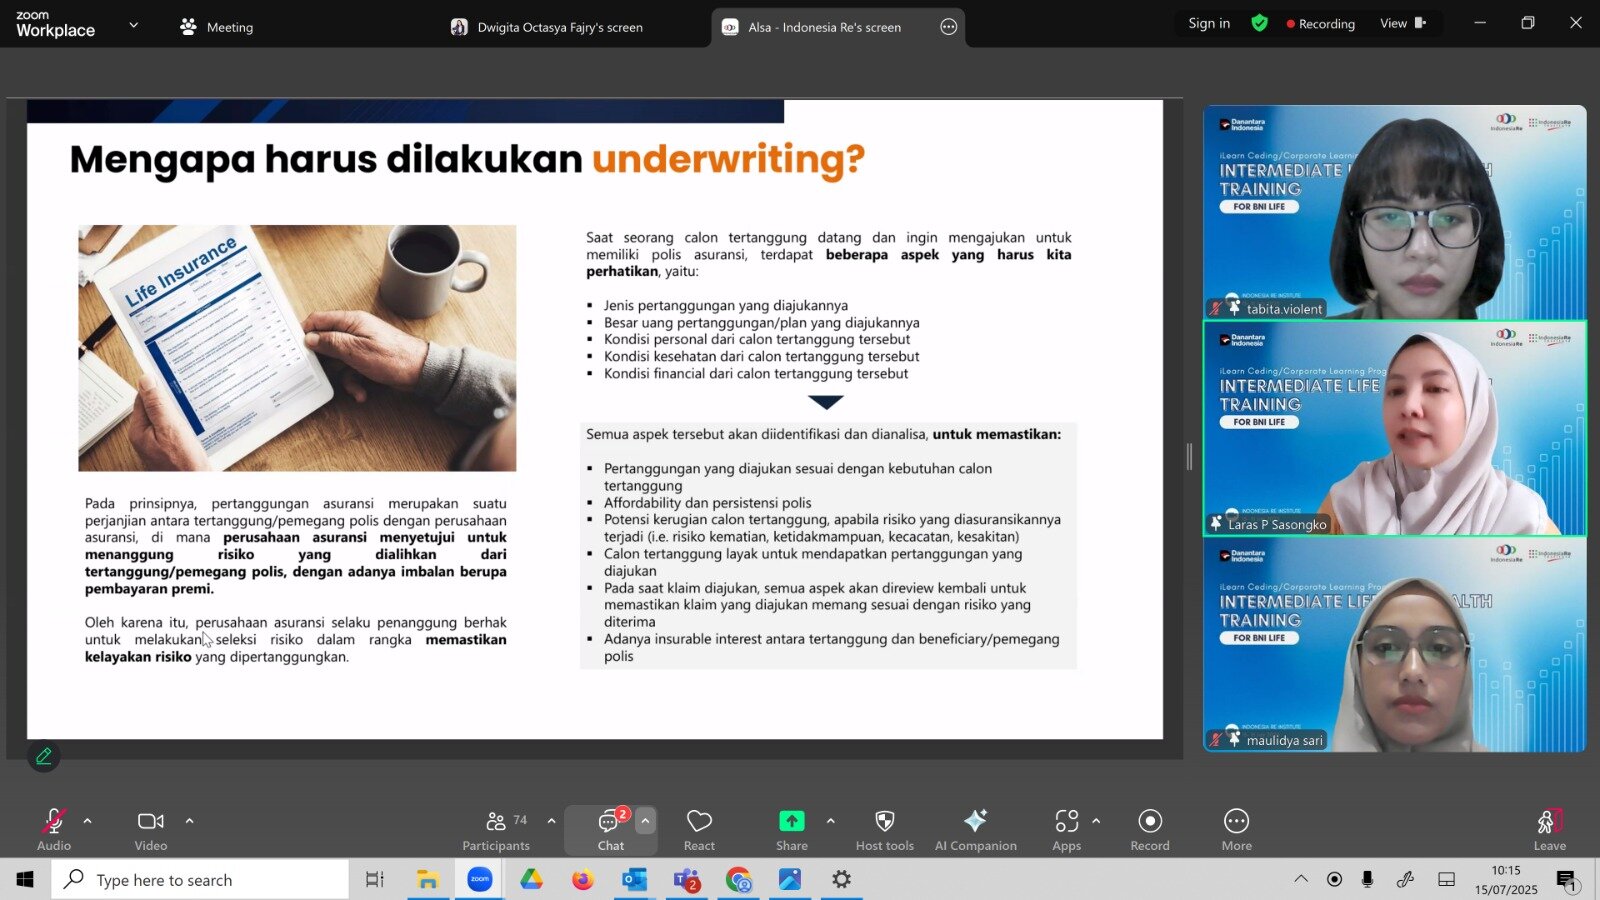Image resolution: width=1600 pixels, height=900 pixels.
Task: Open Settings gear in the taskbar
Action: coord(842,879)
